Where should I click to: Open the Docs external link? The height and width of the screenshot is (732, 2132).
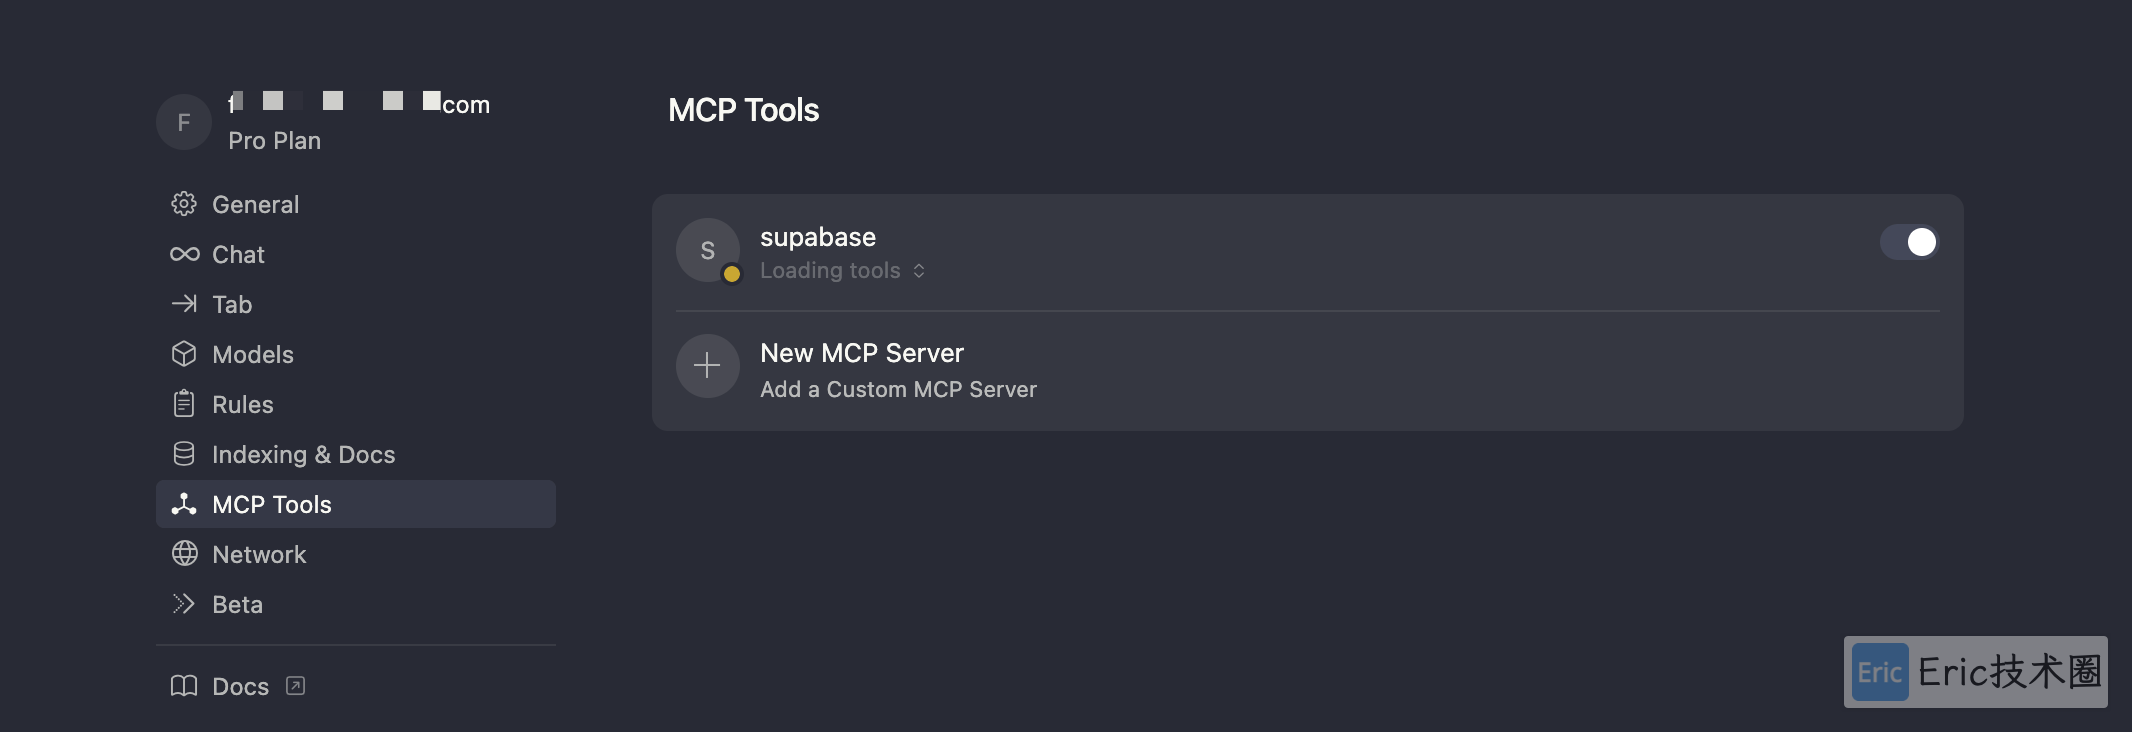(238, 686)
